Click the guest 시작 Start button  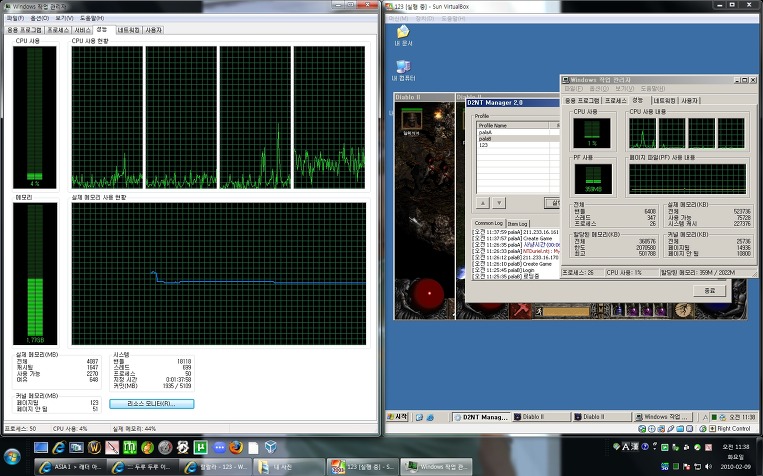(398, 417)
